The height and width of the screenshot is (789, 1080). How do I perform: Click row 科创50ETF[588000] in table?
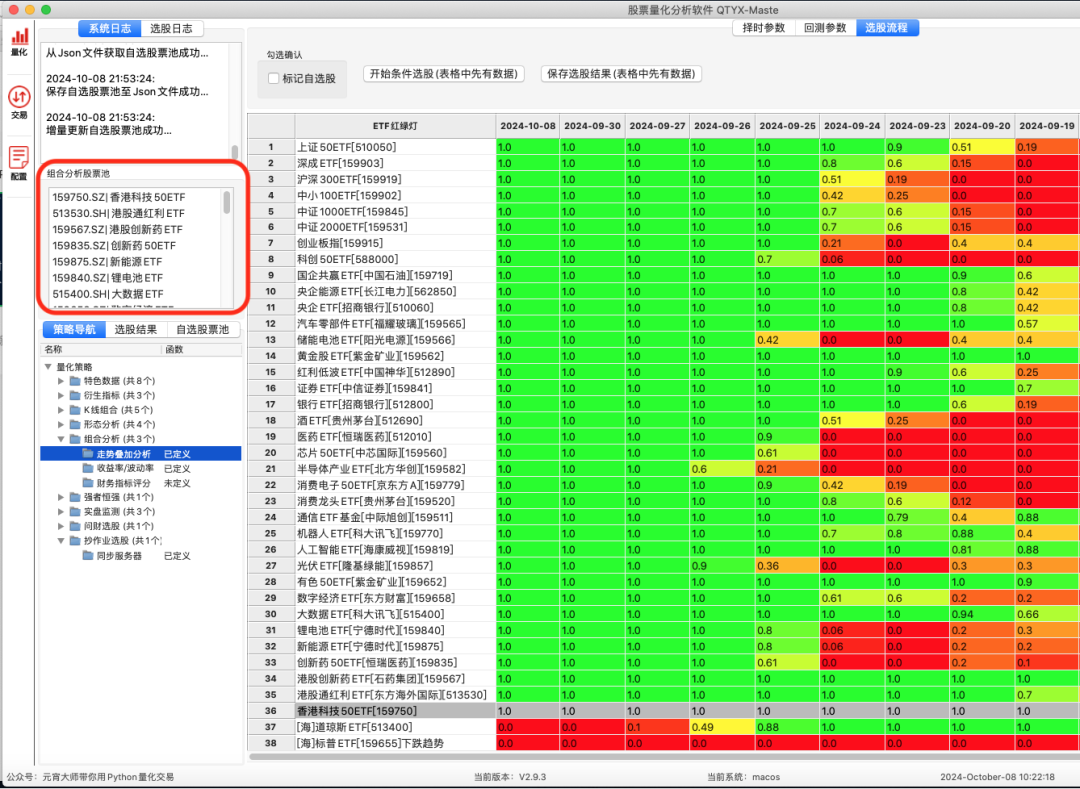click(395, 260)
